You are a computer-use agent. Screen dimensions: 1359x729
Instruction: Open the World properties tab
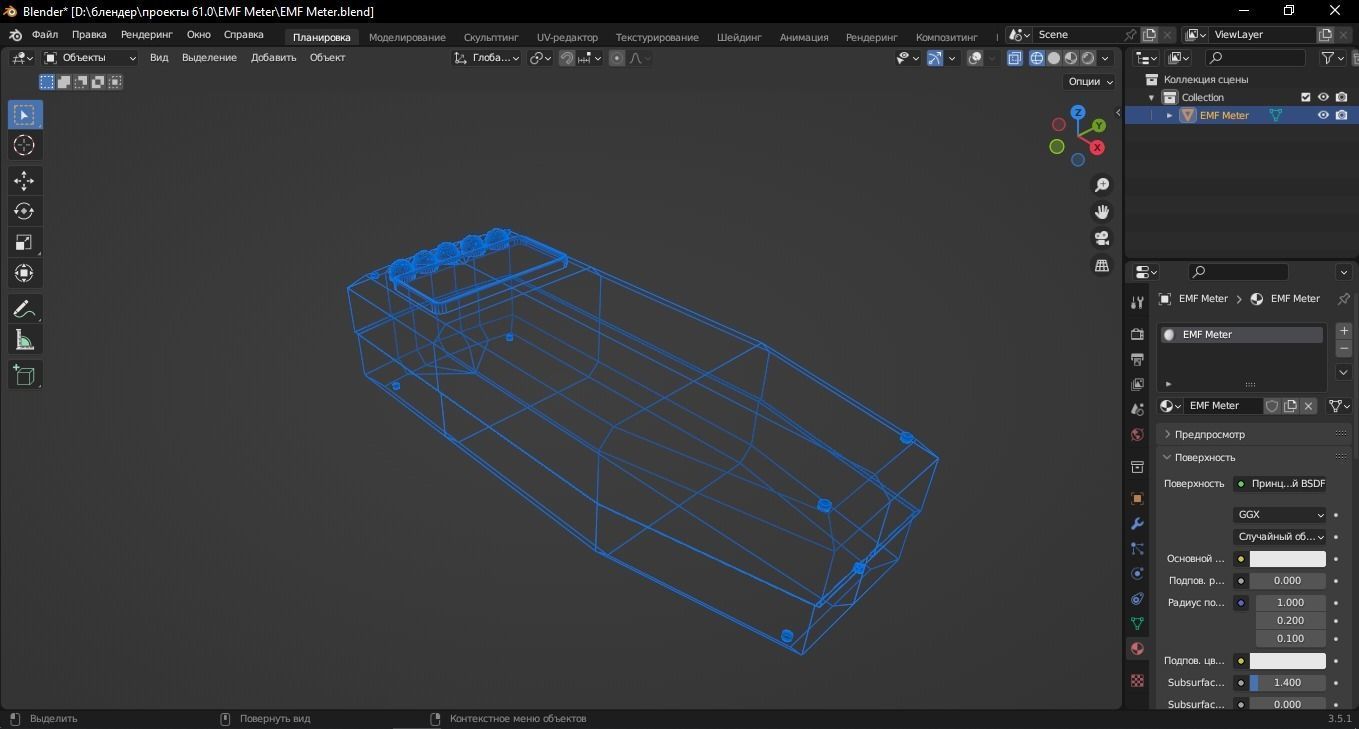click(1137, 435)
